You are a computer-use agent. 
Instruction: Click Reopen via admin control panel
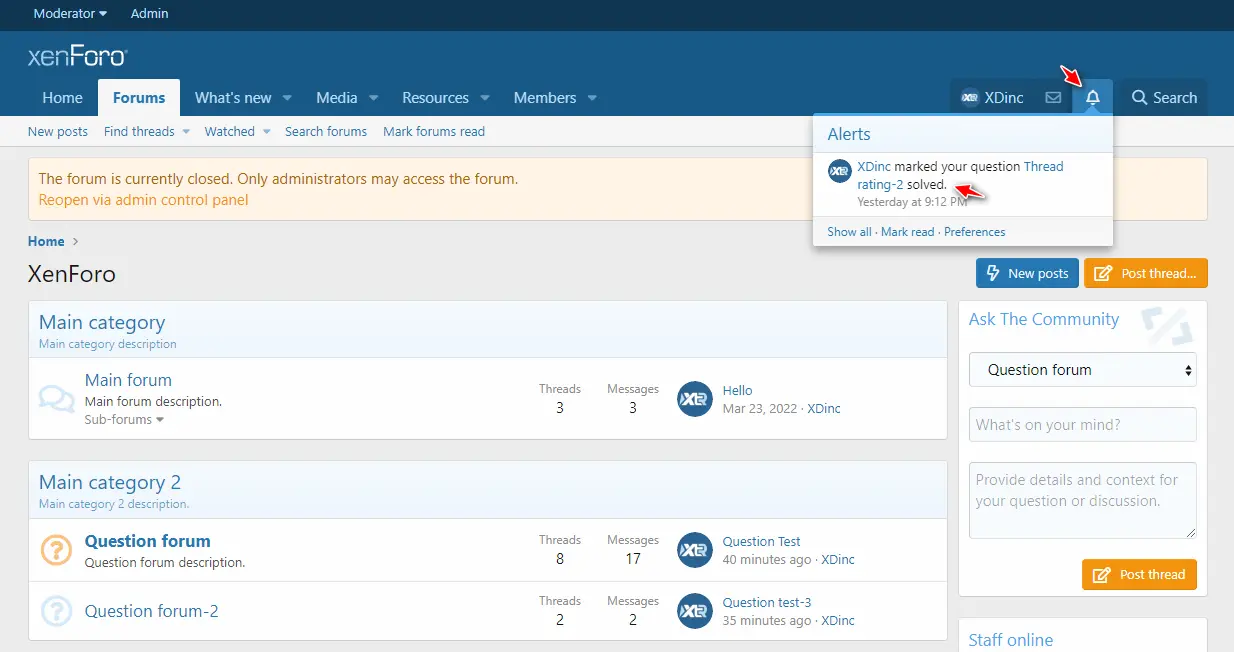pyautogui.click(x=143, y=200)
